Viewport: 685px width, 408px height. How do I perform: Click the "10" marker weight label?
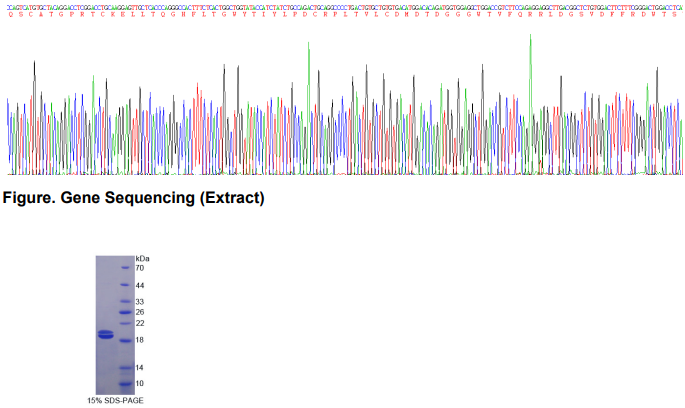click(139, 384)
